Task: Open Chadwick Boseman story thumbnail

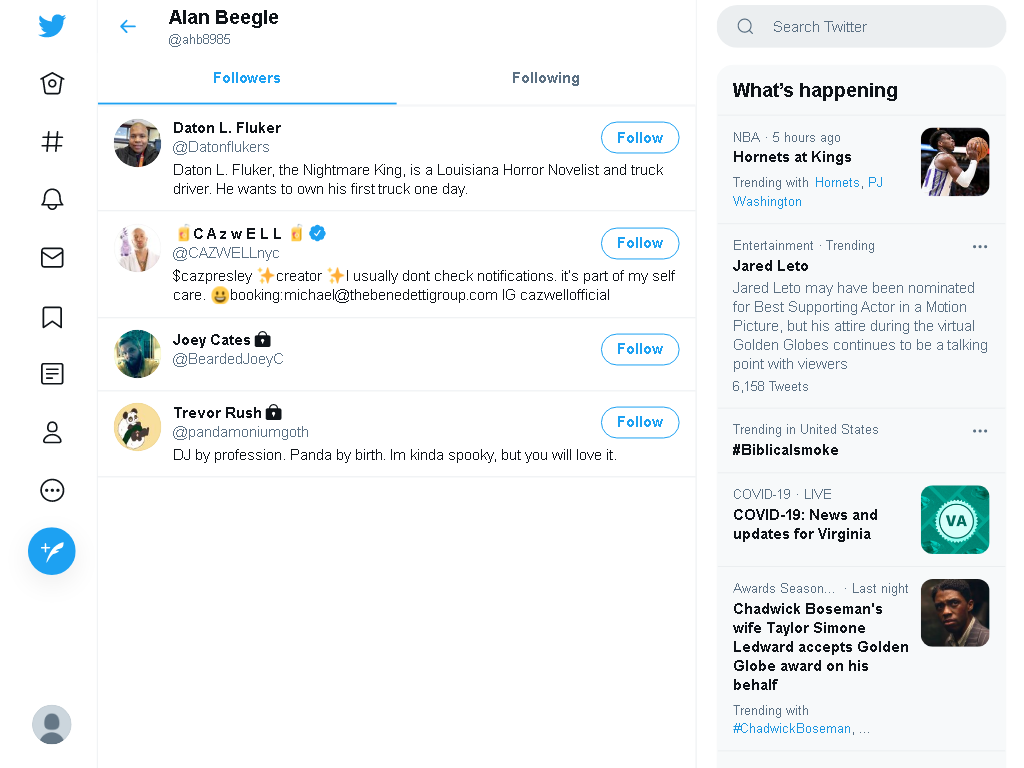Action: click(955, 613)
